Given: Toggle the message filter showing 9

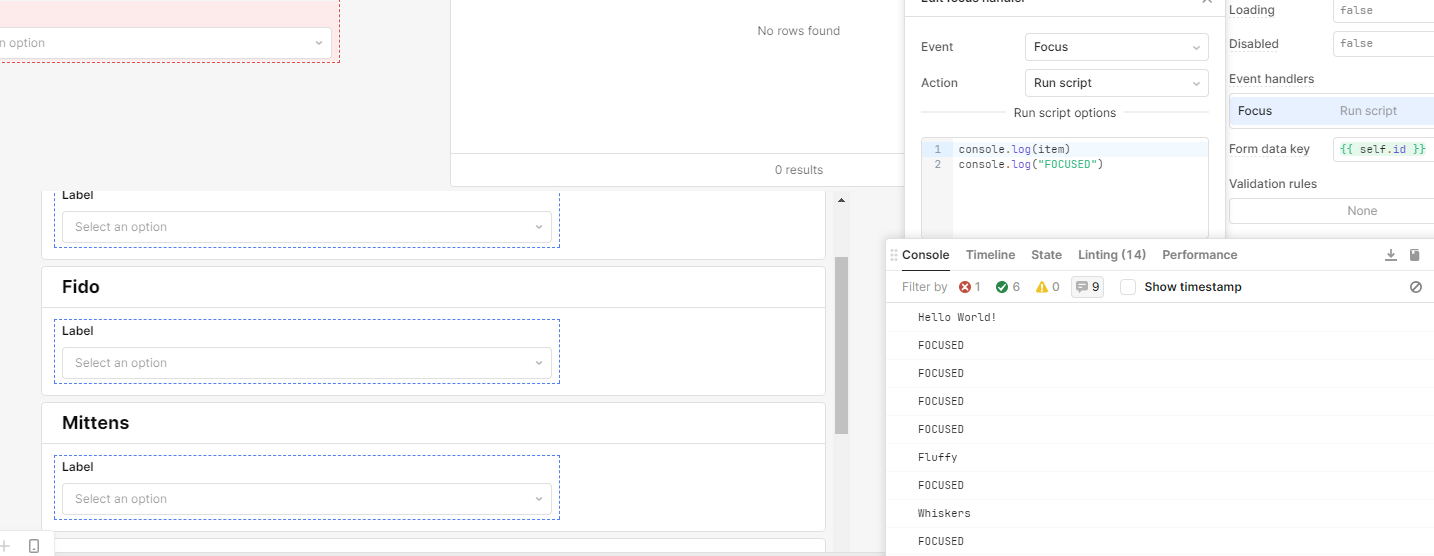Looking at the screenshot, I should click(1087, 287).
